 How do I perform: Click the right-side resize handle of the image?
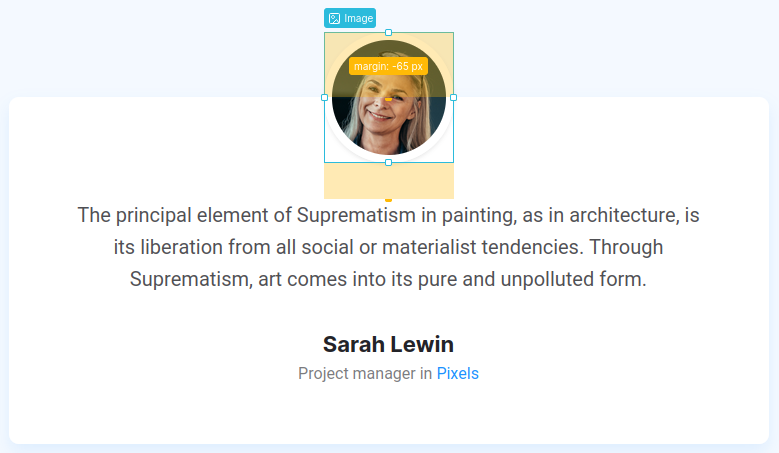[x=454, y=97]
